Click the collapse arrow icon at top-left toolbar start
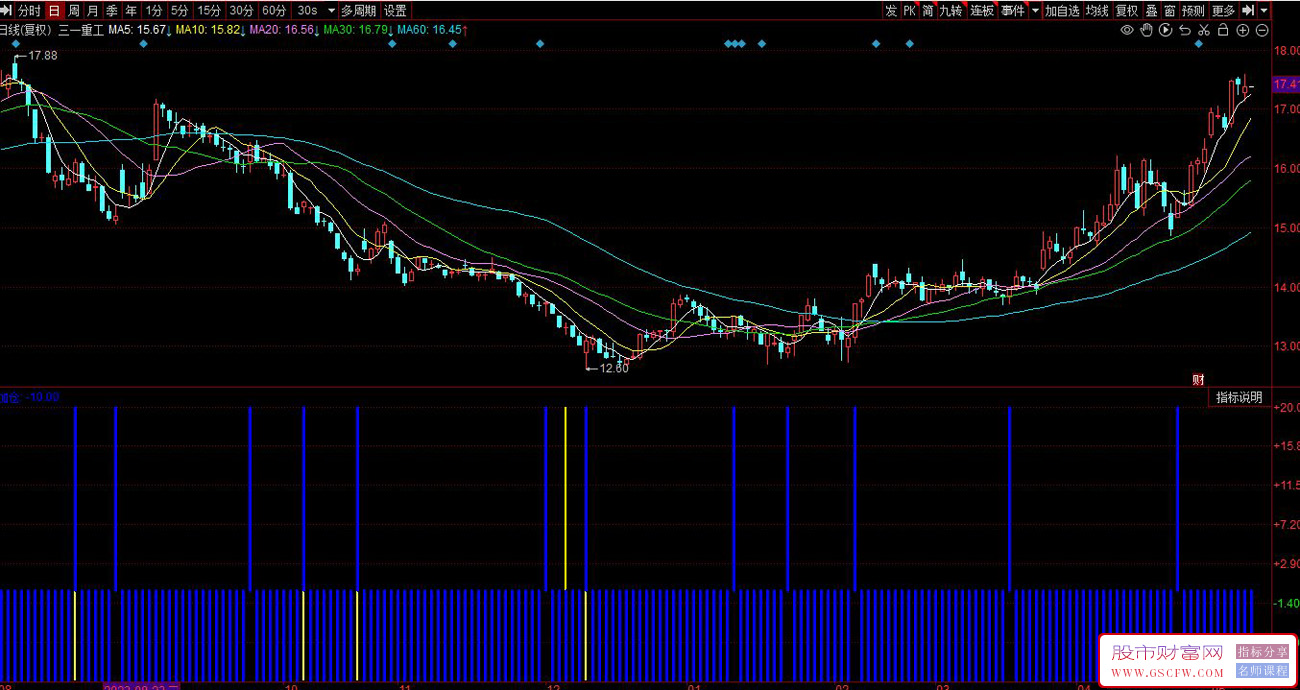This screenshot has width=1300, height=690. [x=7, y=10]
